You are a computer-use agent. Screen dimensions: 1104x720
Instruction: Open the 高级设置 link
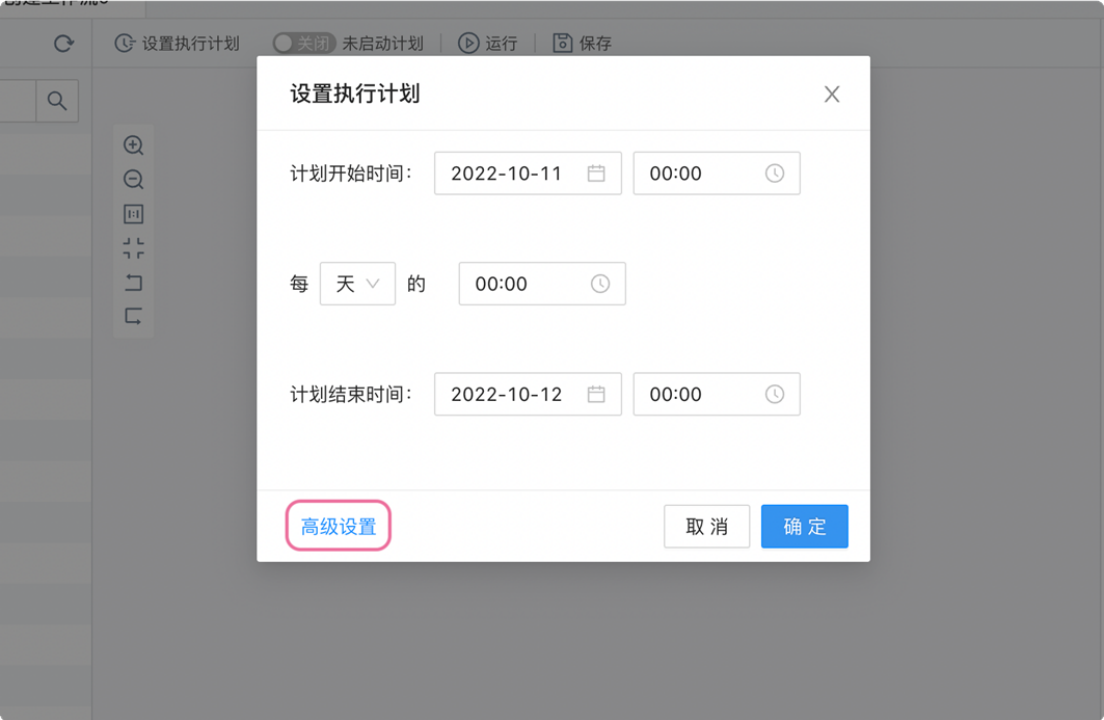tap(338, 527)
